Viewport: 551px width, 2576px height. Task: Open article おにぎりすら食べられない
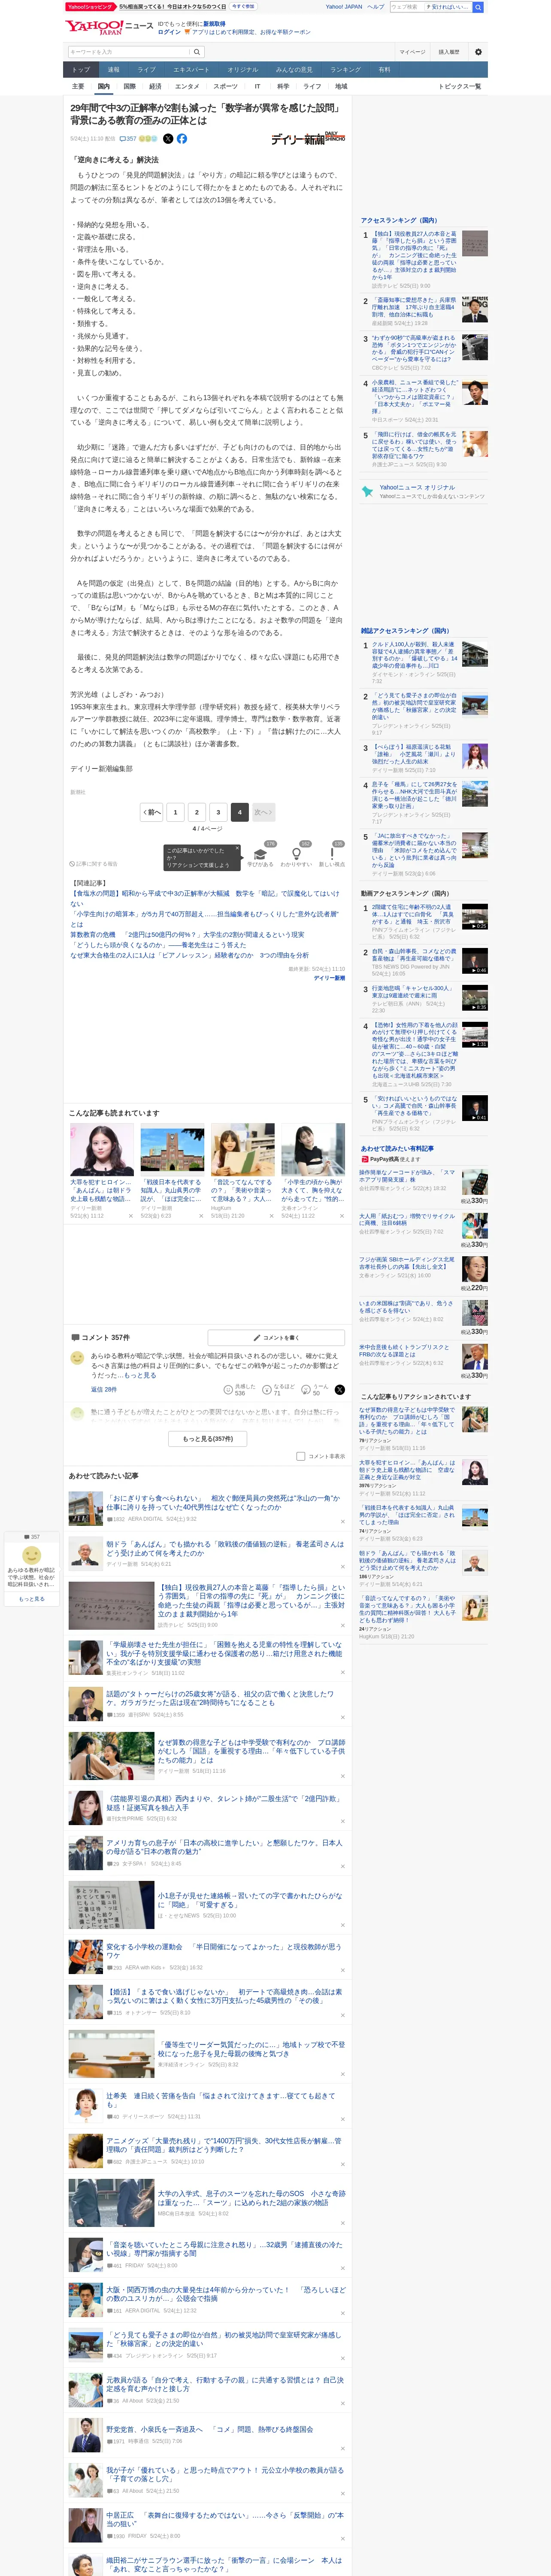coord(224,1503)
